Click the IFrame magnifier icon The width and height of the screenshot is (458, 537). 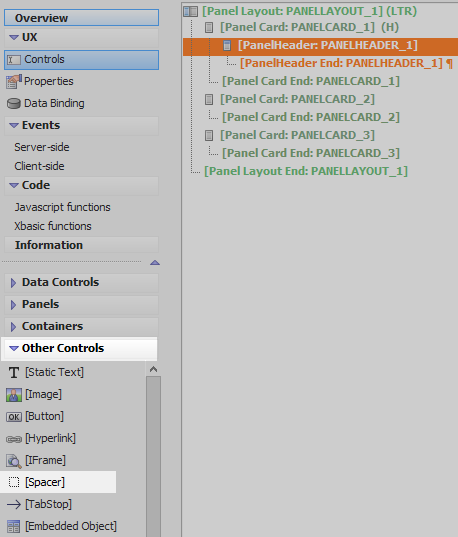14,461
